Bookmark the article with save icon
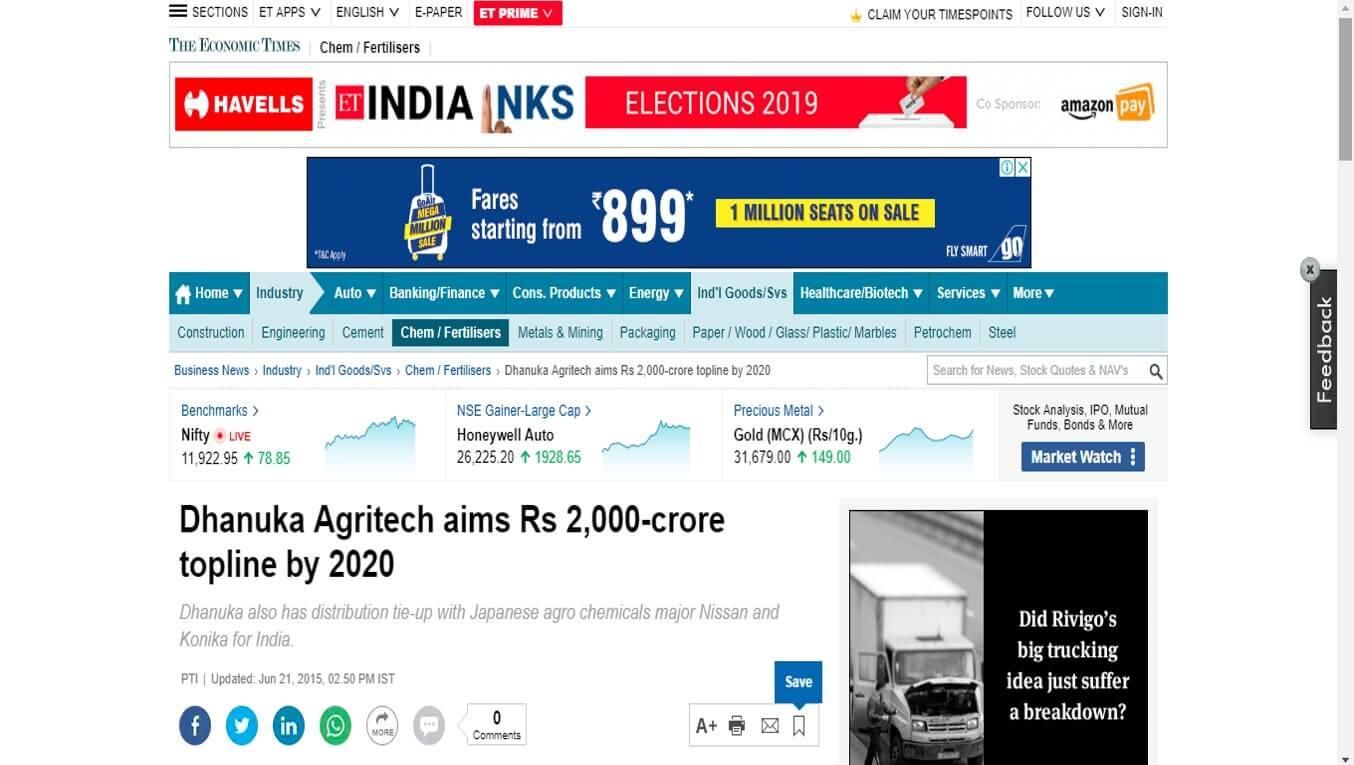 799,726
